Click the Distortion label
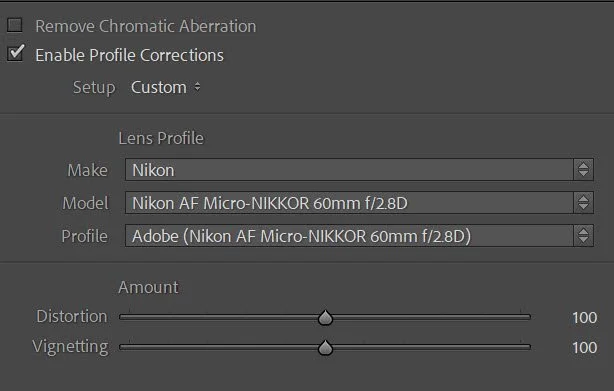 (72, 316)
